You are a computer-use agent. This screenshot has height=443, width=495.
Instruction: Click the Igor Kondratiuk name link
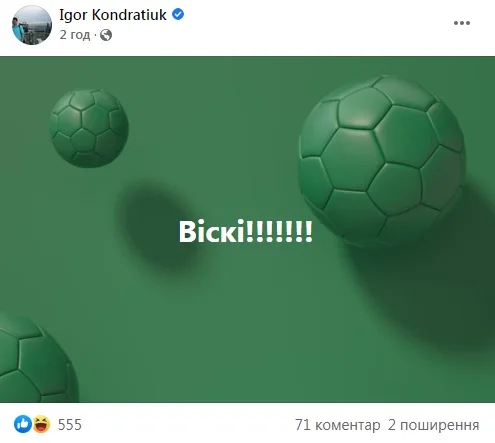click(x=113, y=15)
